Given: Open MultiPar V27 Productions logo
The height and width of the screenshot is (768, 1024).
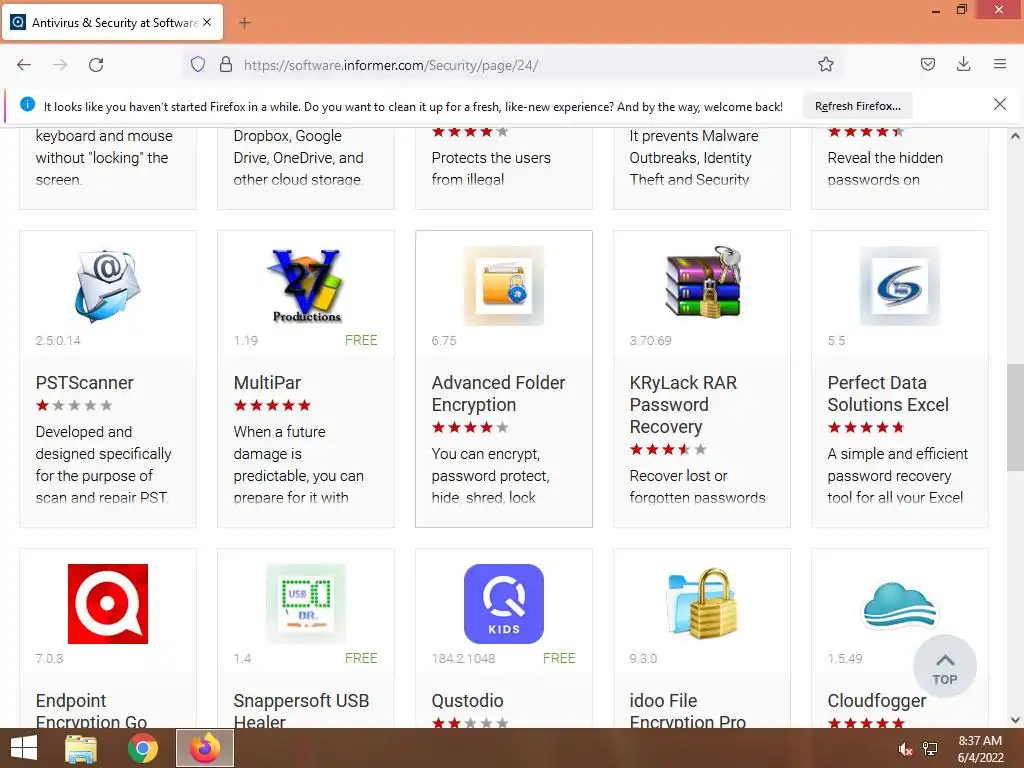Looking at the screenshot, I should (x=306, y=286).
